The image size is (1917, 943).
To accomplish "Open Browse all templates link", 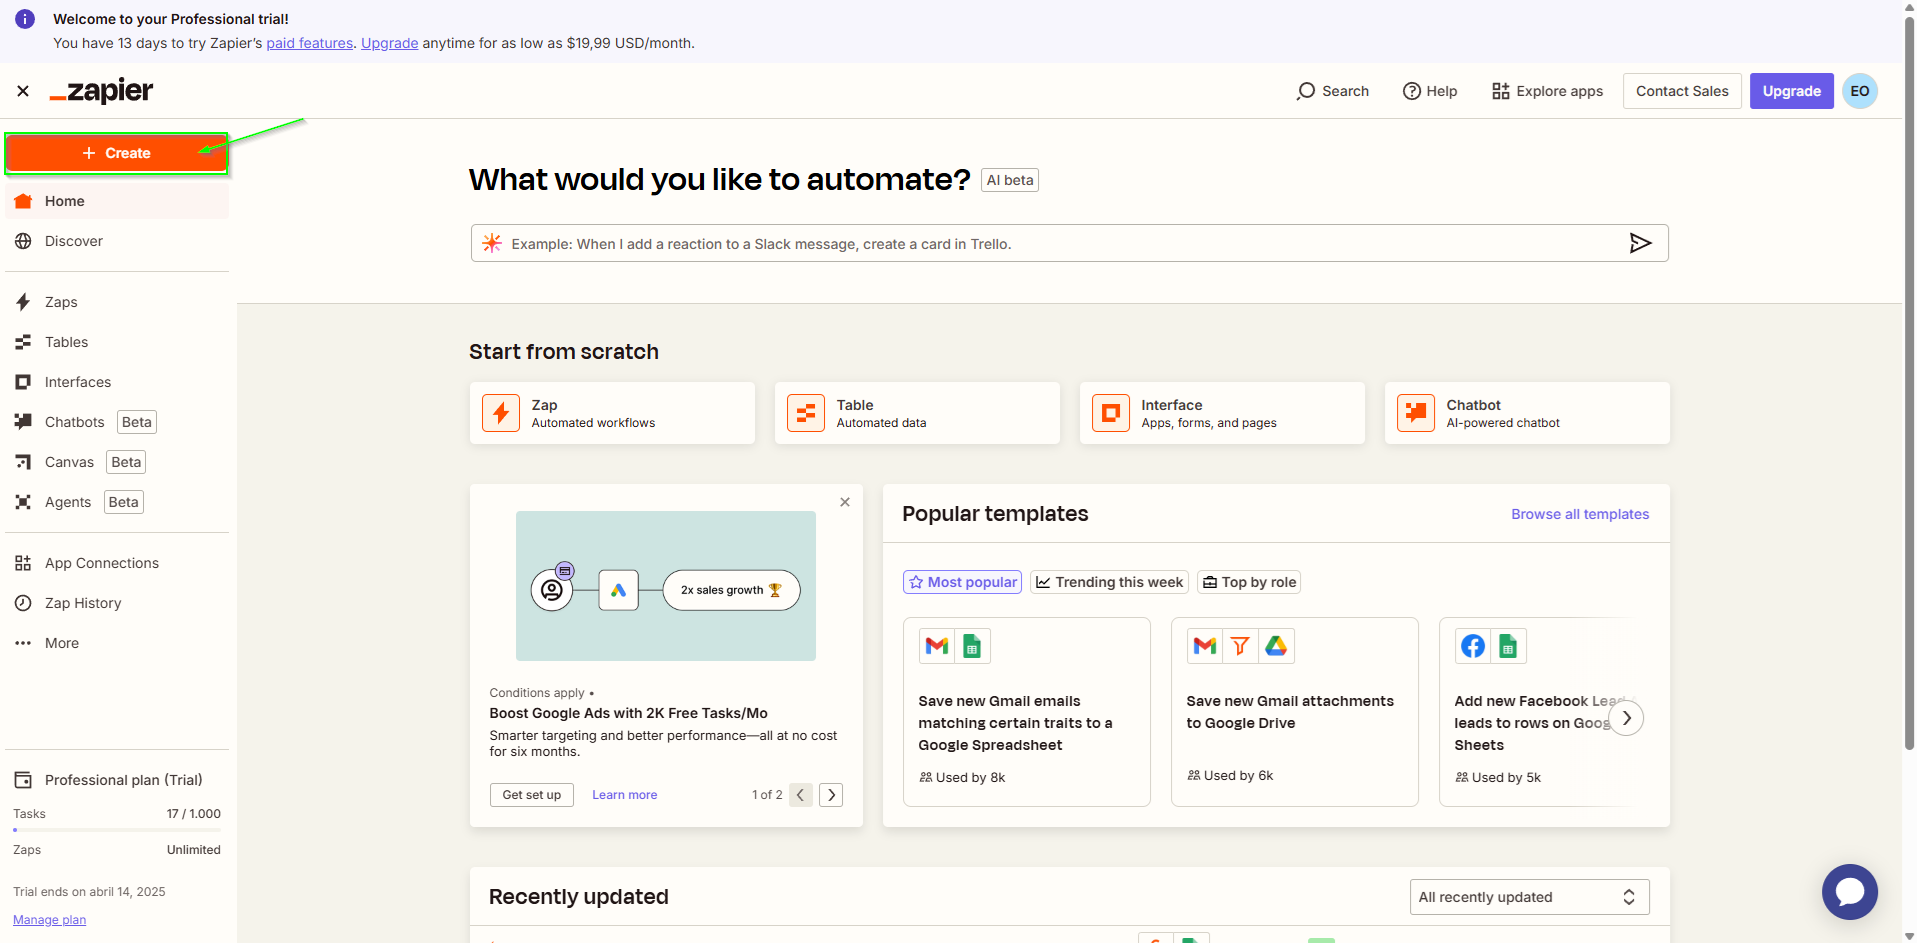I will click(1580, 514).
